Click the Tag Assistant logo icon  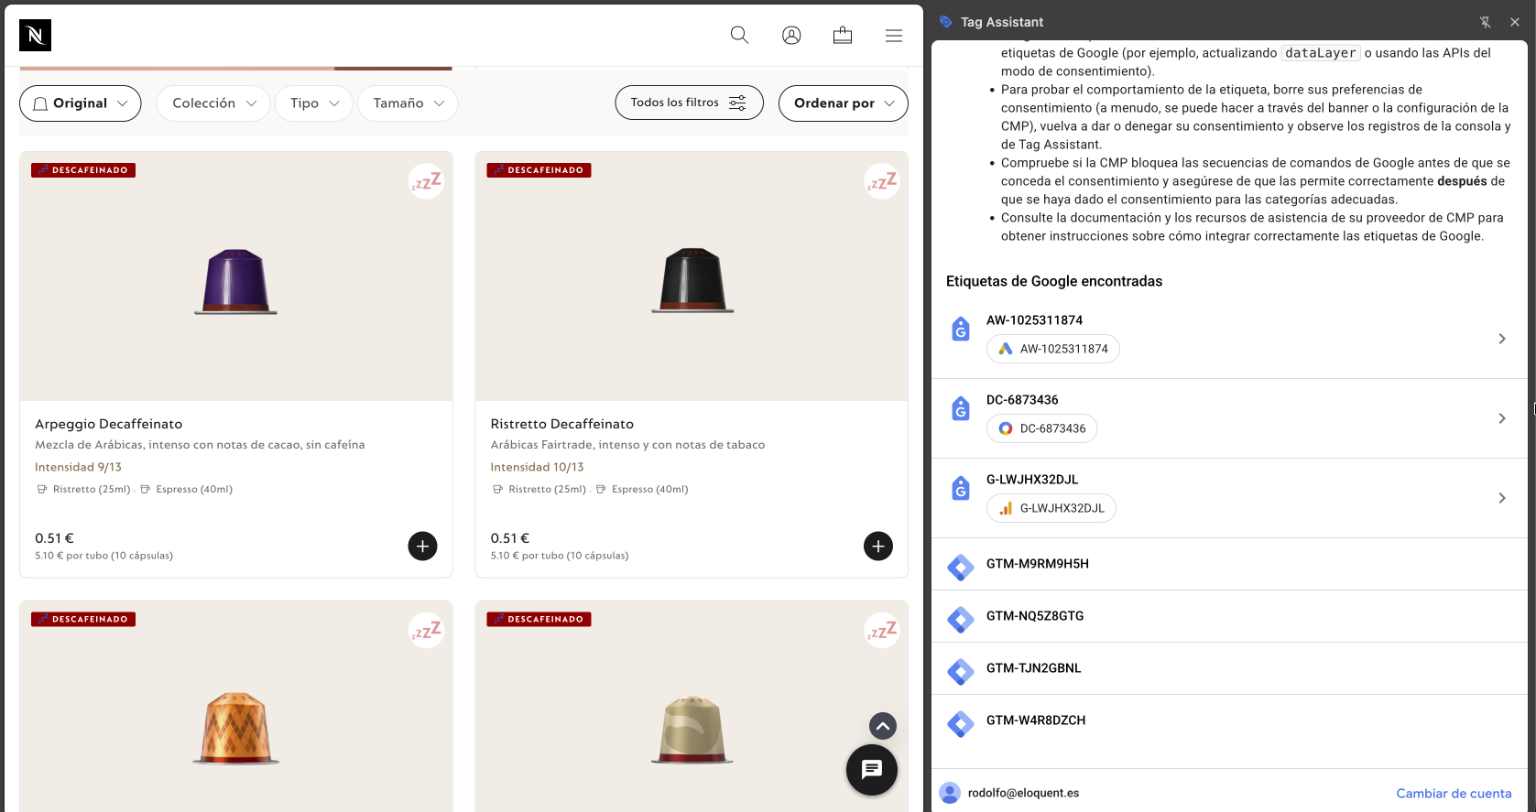pos(946,22)
